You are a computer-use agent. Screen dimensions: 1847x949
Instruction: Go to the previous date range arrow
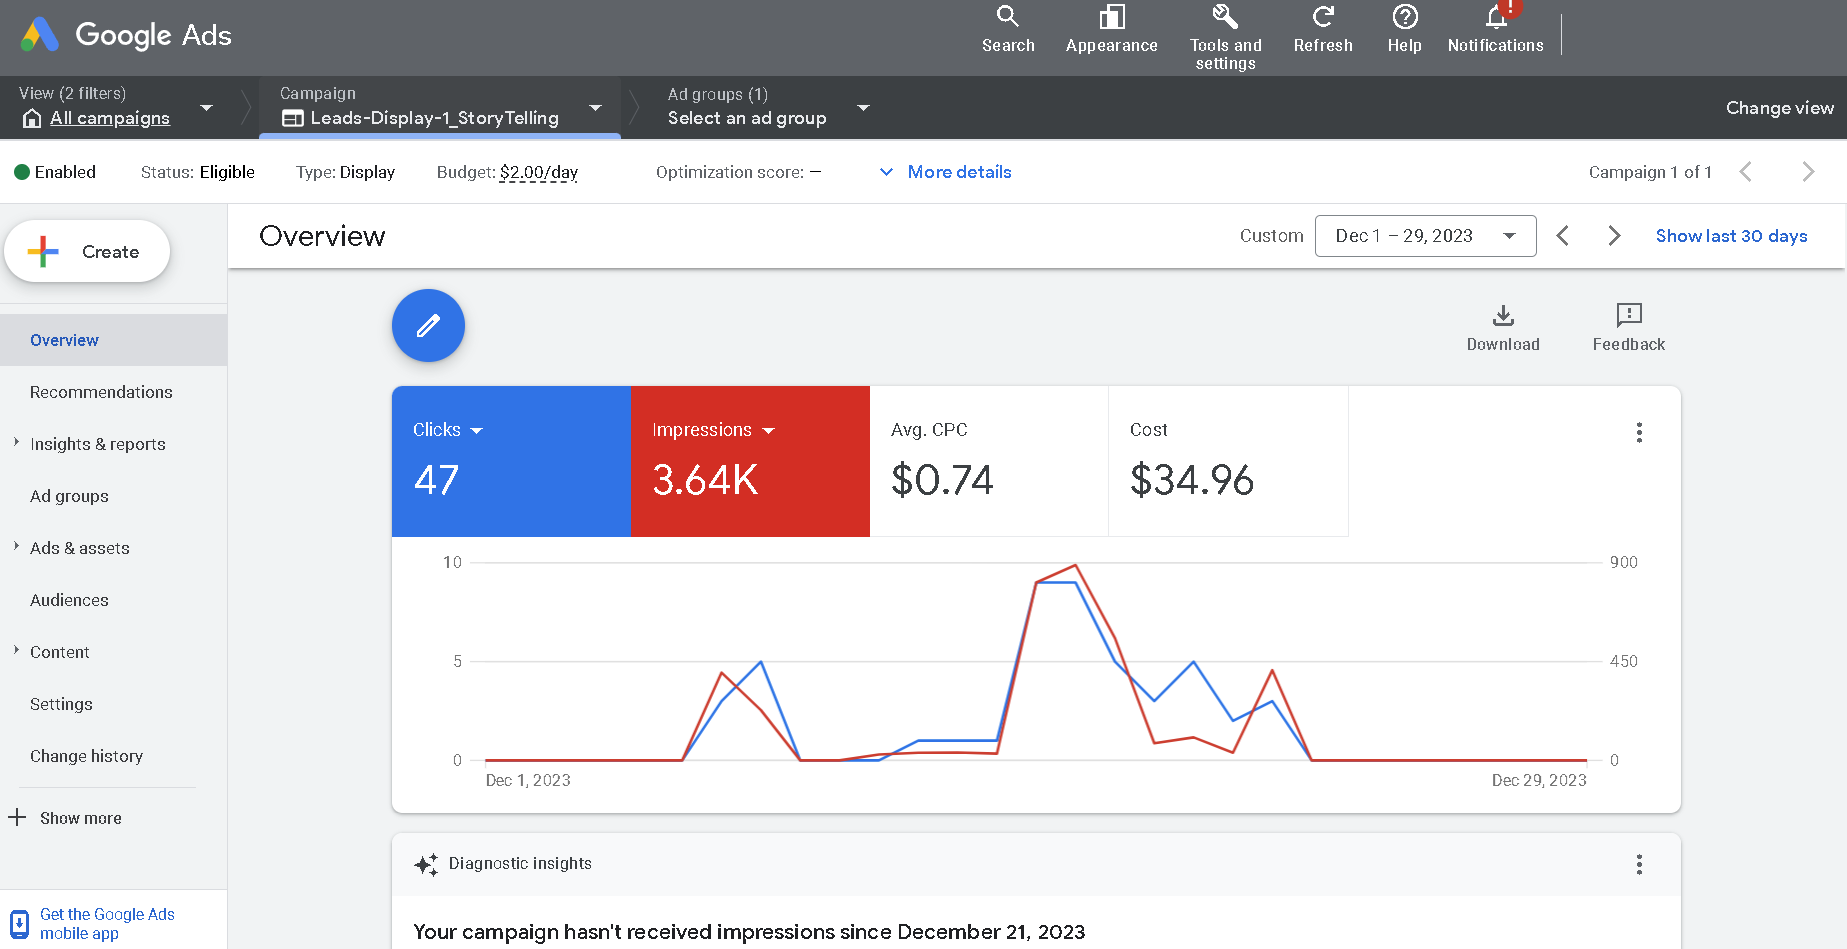[x=1563, y=236]
